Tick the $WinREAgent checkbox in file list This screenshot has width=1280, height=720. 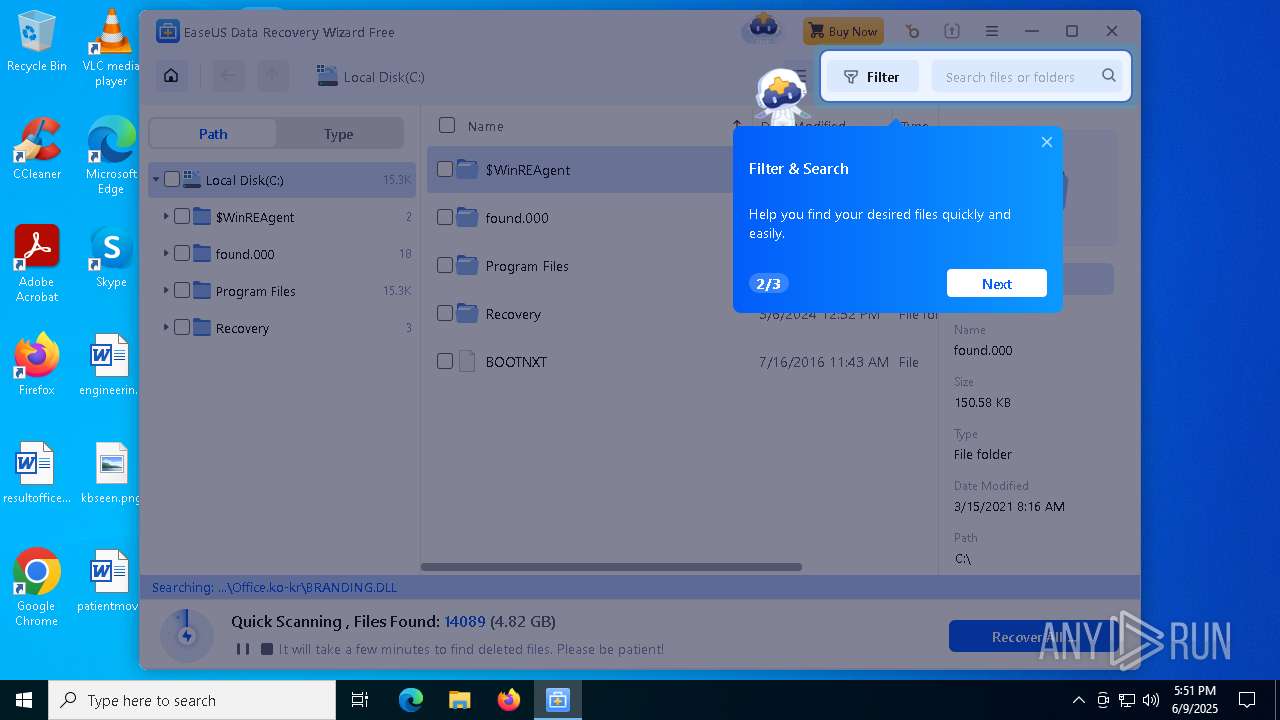click(x=445, y=169)
